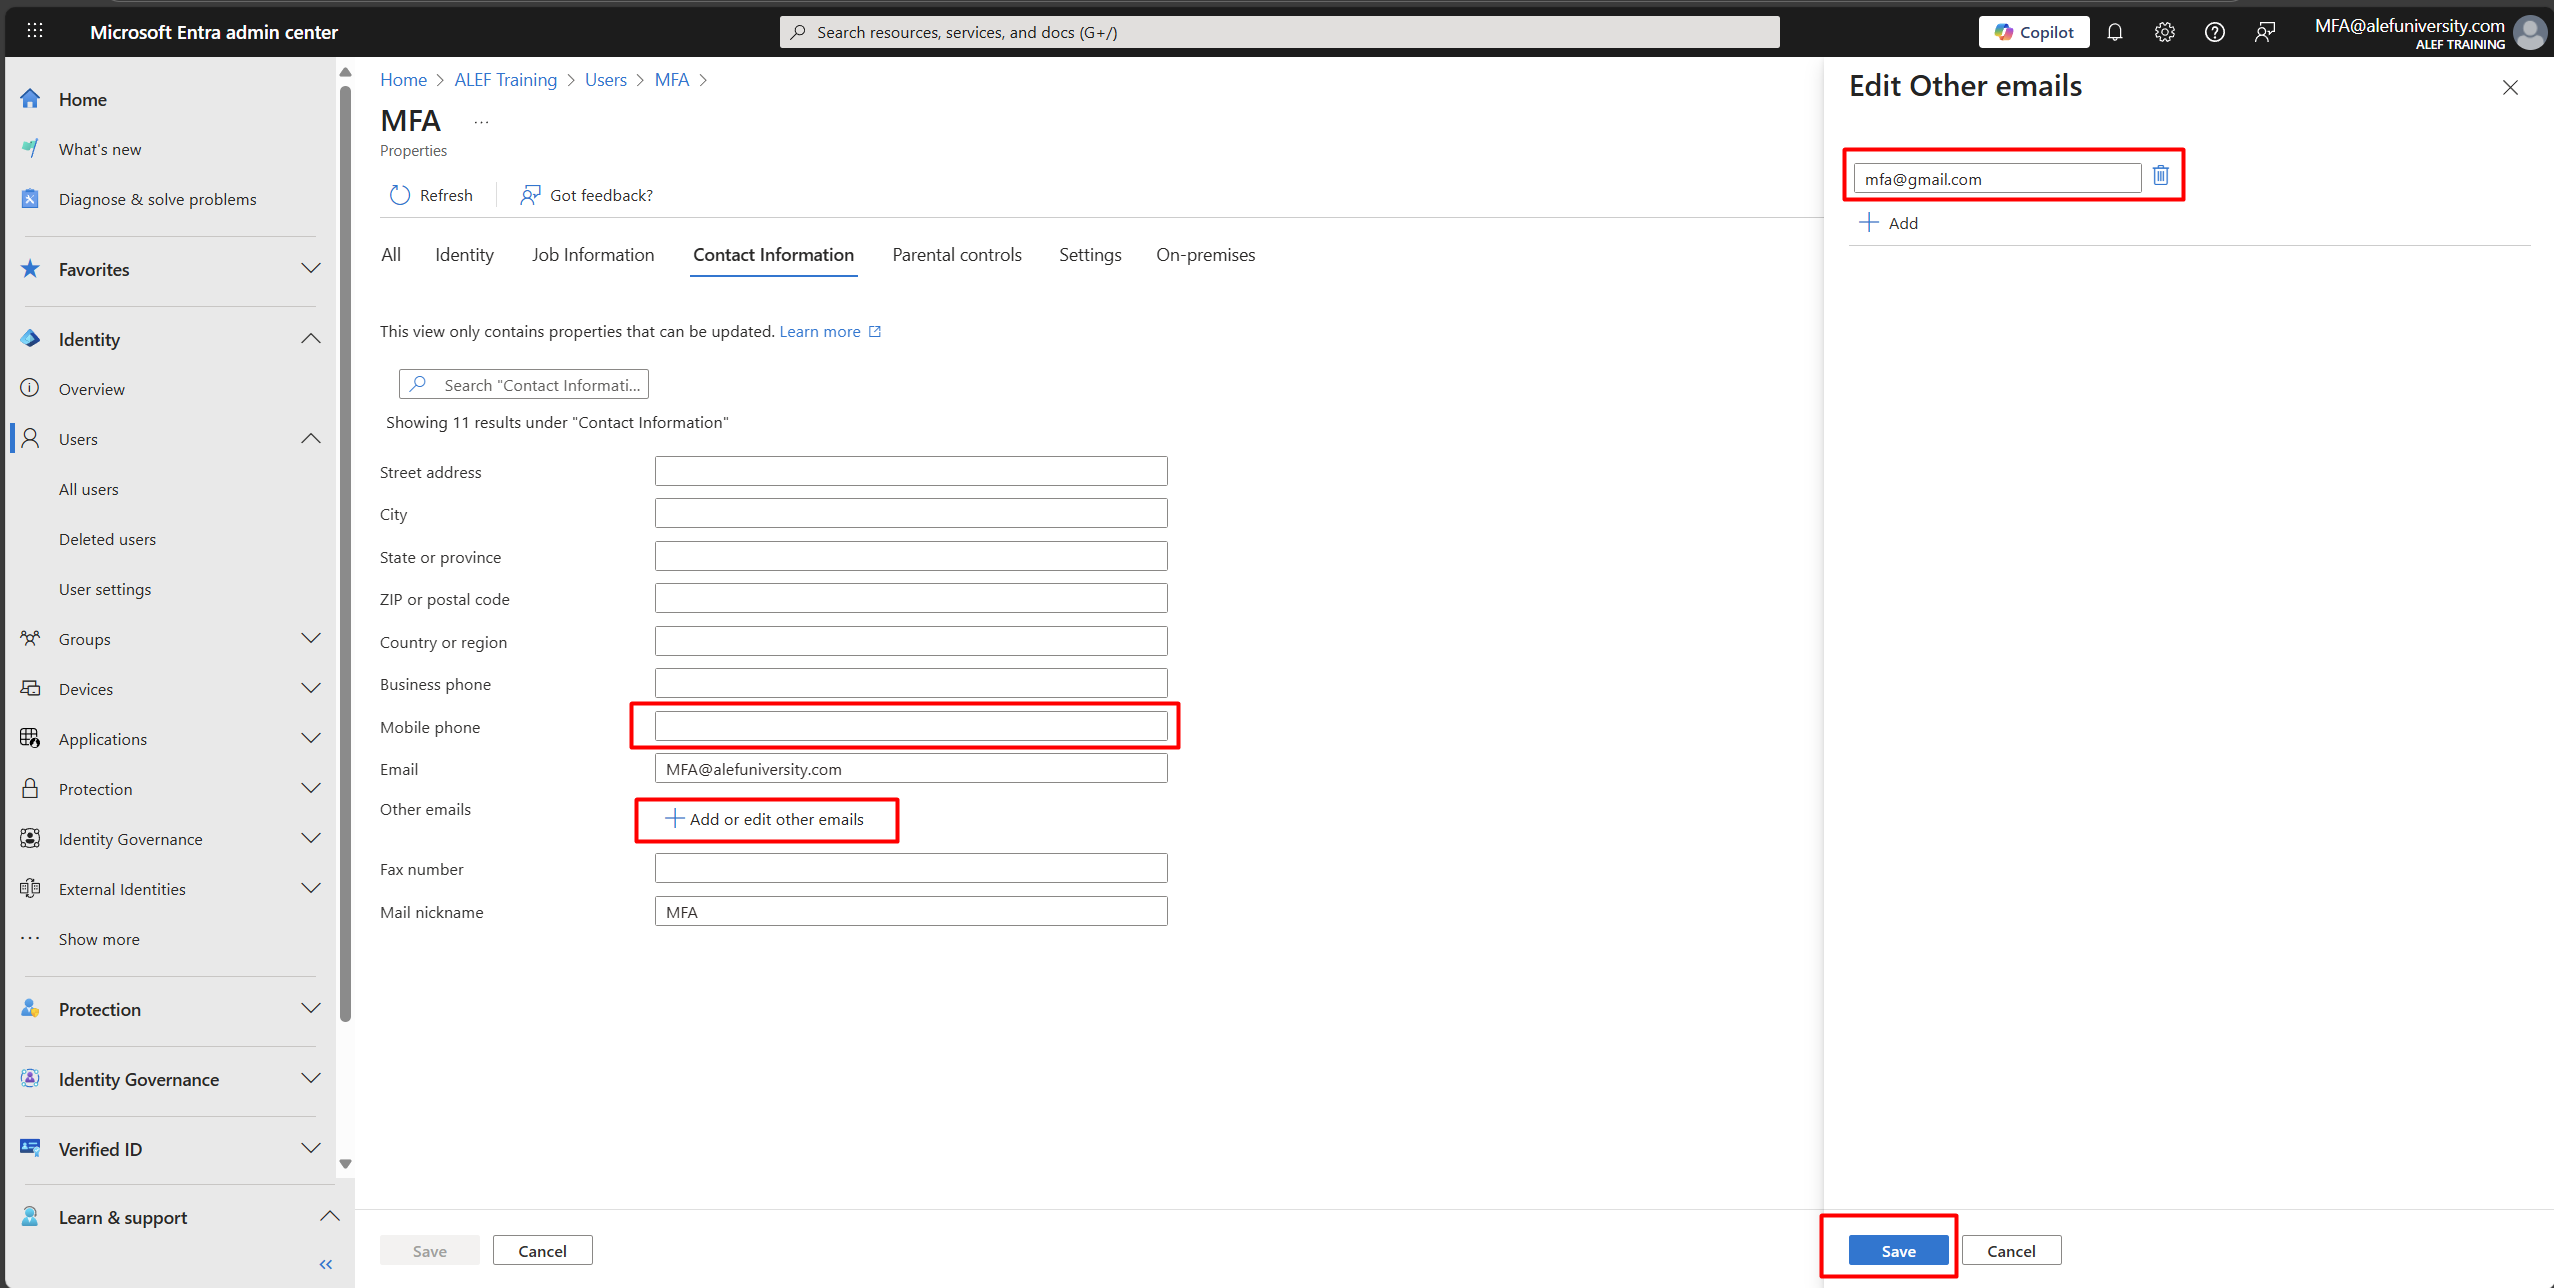Click Show more in sidebar
Viewport: 2554px width, 1288px height.
click(x=99, y=939)
